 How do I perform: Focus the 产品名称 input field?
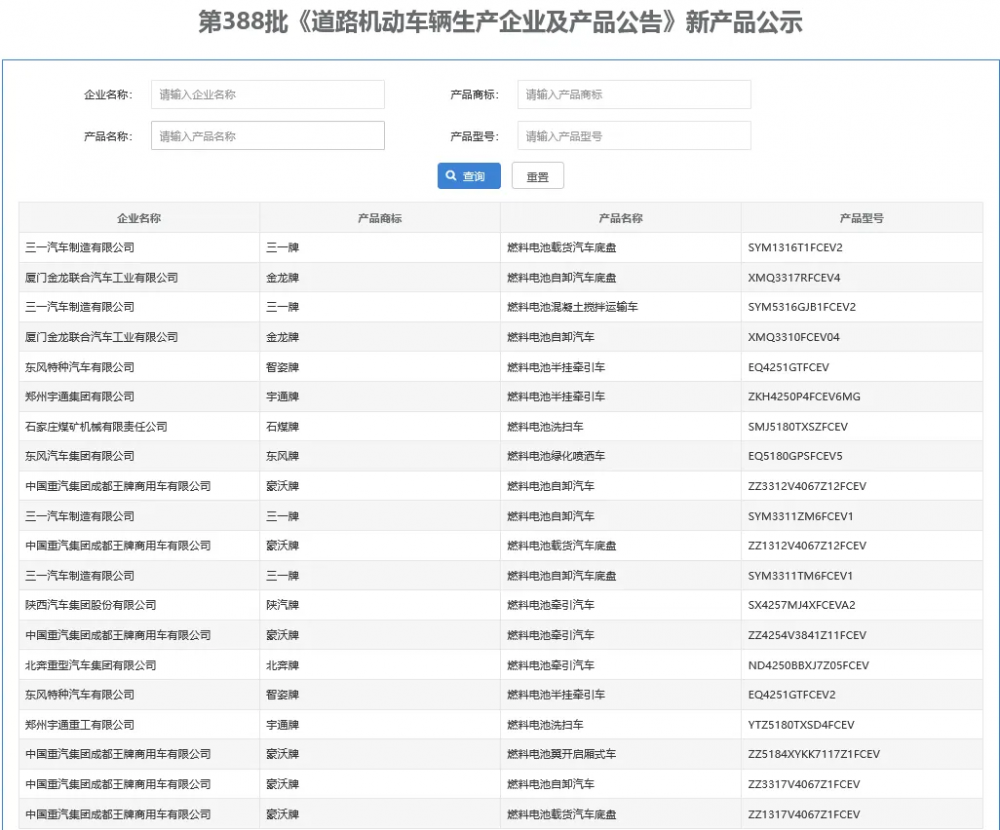coord(268,136)
